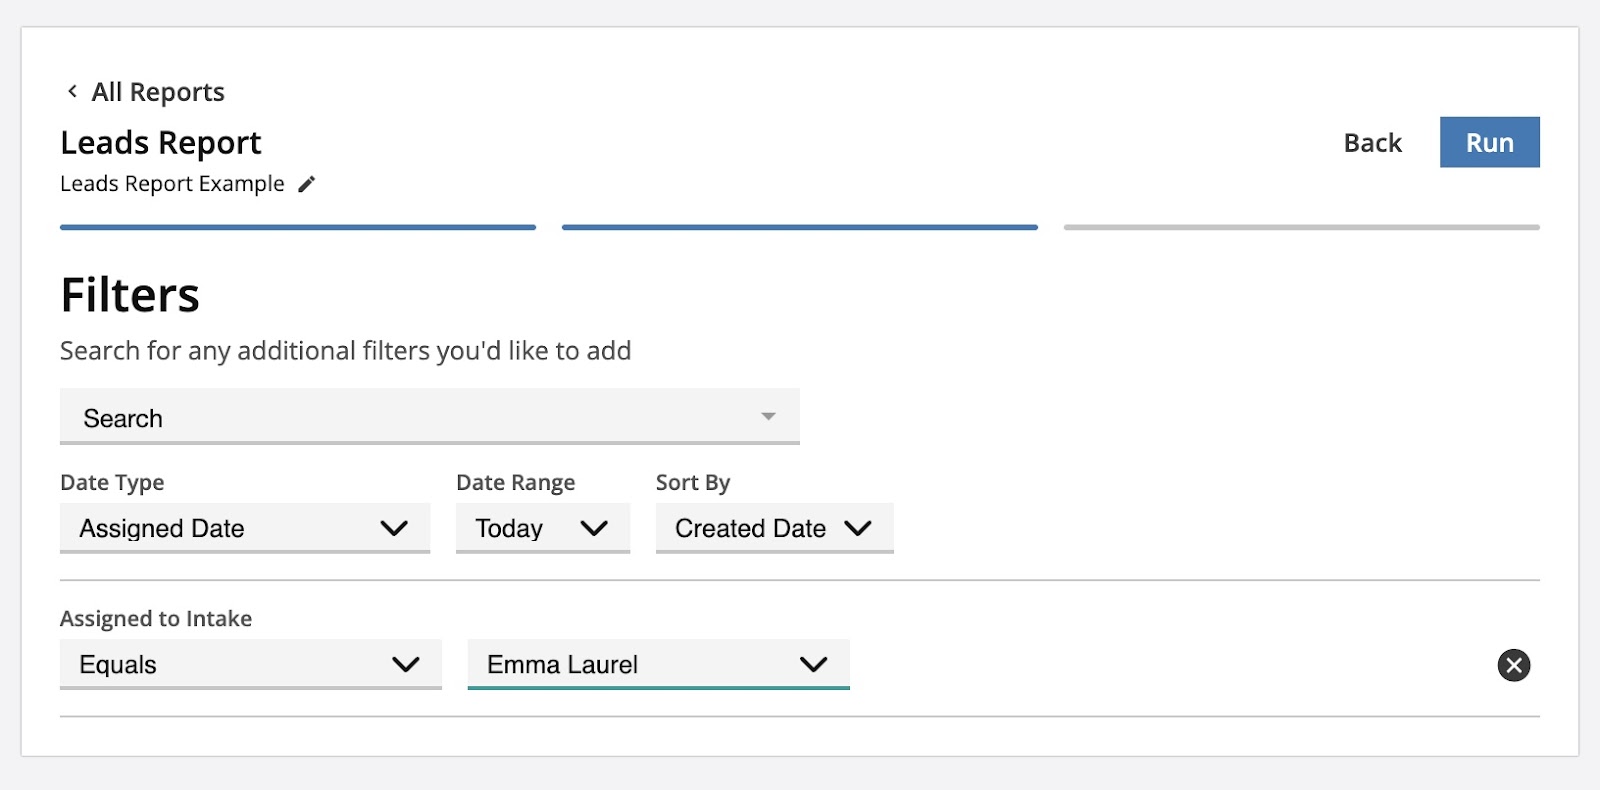
Task: Click the chevron arrow beside Emma Laurel
Action: (x=814, y=664)
